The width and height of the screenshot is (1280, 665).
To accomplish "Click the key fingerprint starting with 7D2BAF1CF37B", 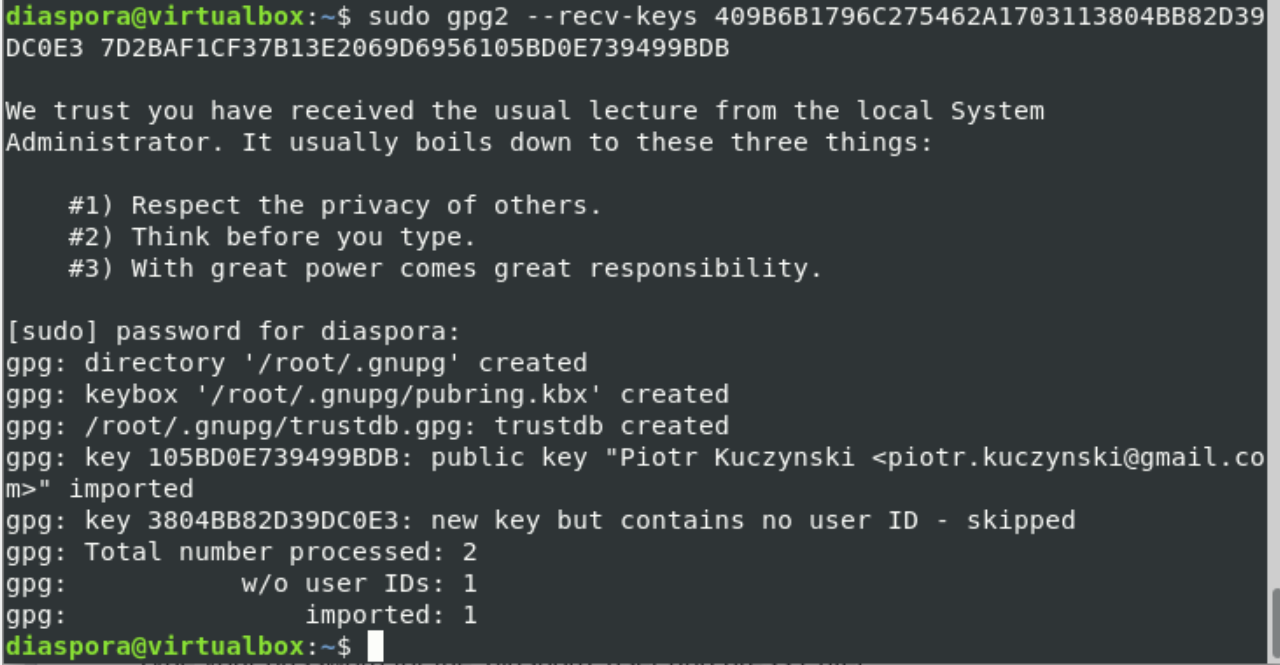I will (414, 48).
